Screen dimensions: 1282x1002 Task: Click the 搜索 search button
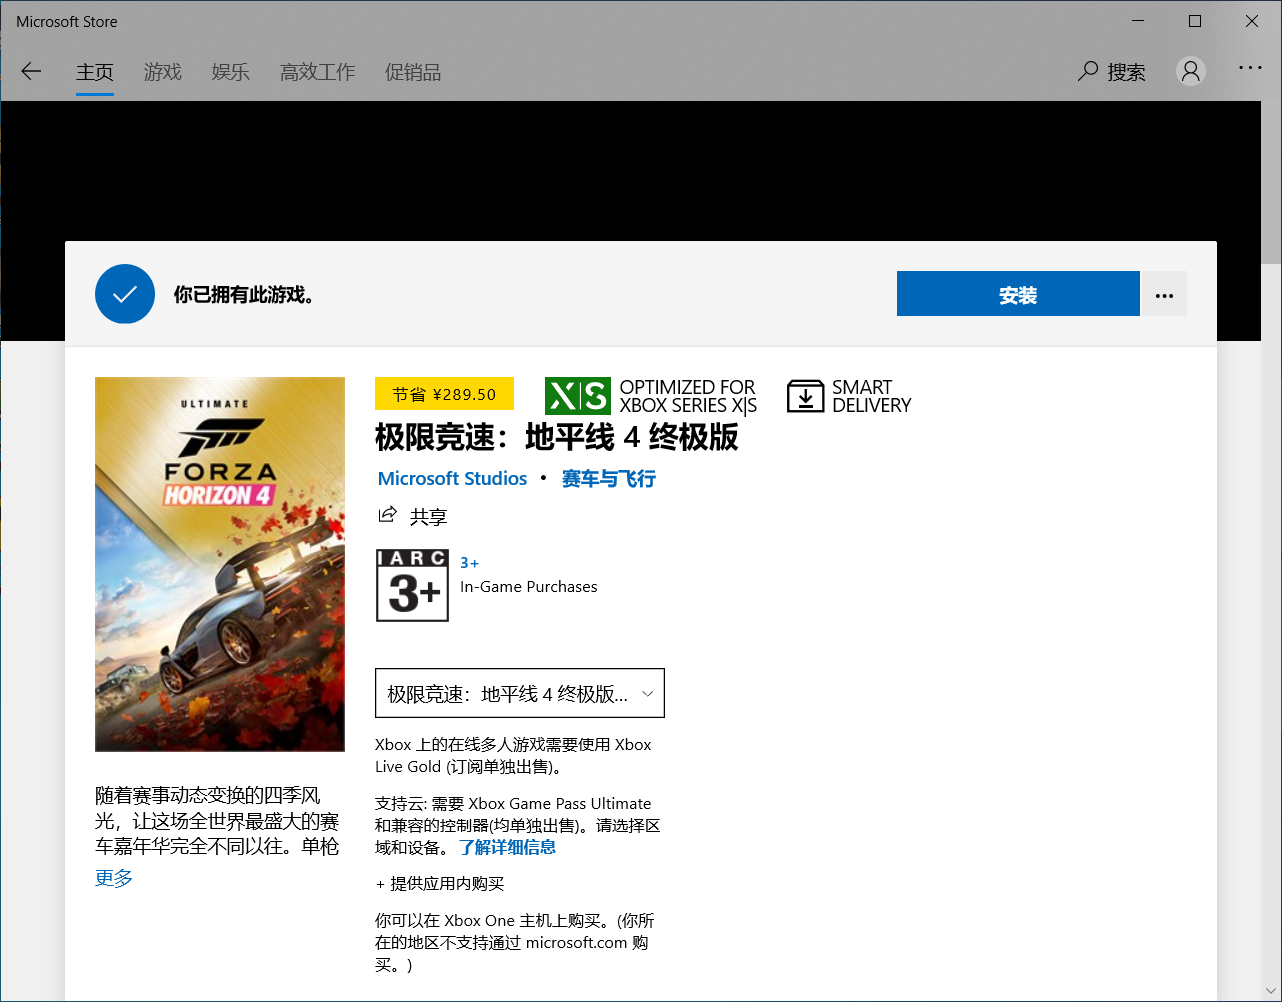click(x=1112, y=72)
